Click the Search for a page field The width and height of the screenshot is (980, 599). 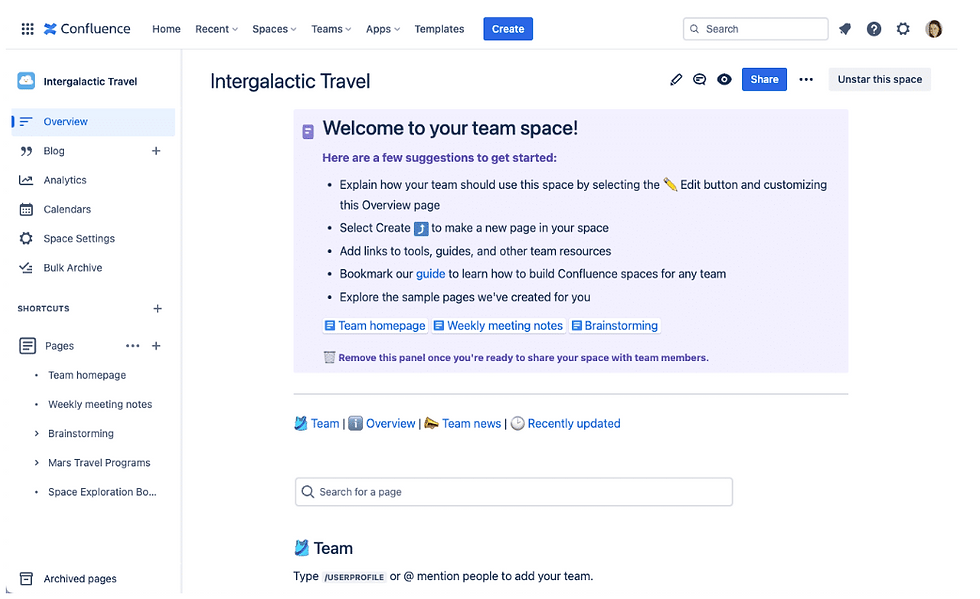pyautogui.click(x=514, y=492)
